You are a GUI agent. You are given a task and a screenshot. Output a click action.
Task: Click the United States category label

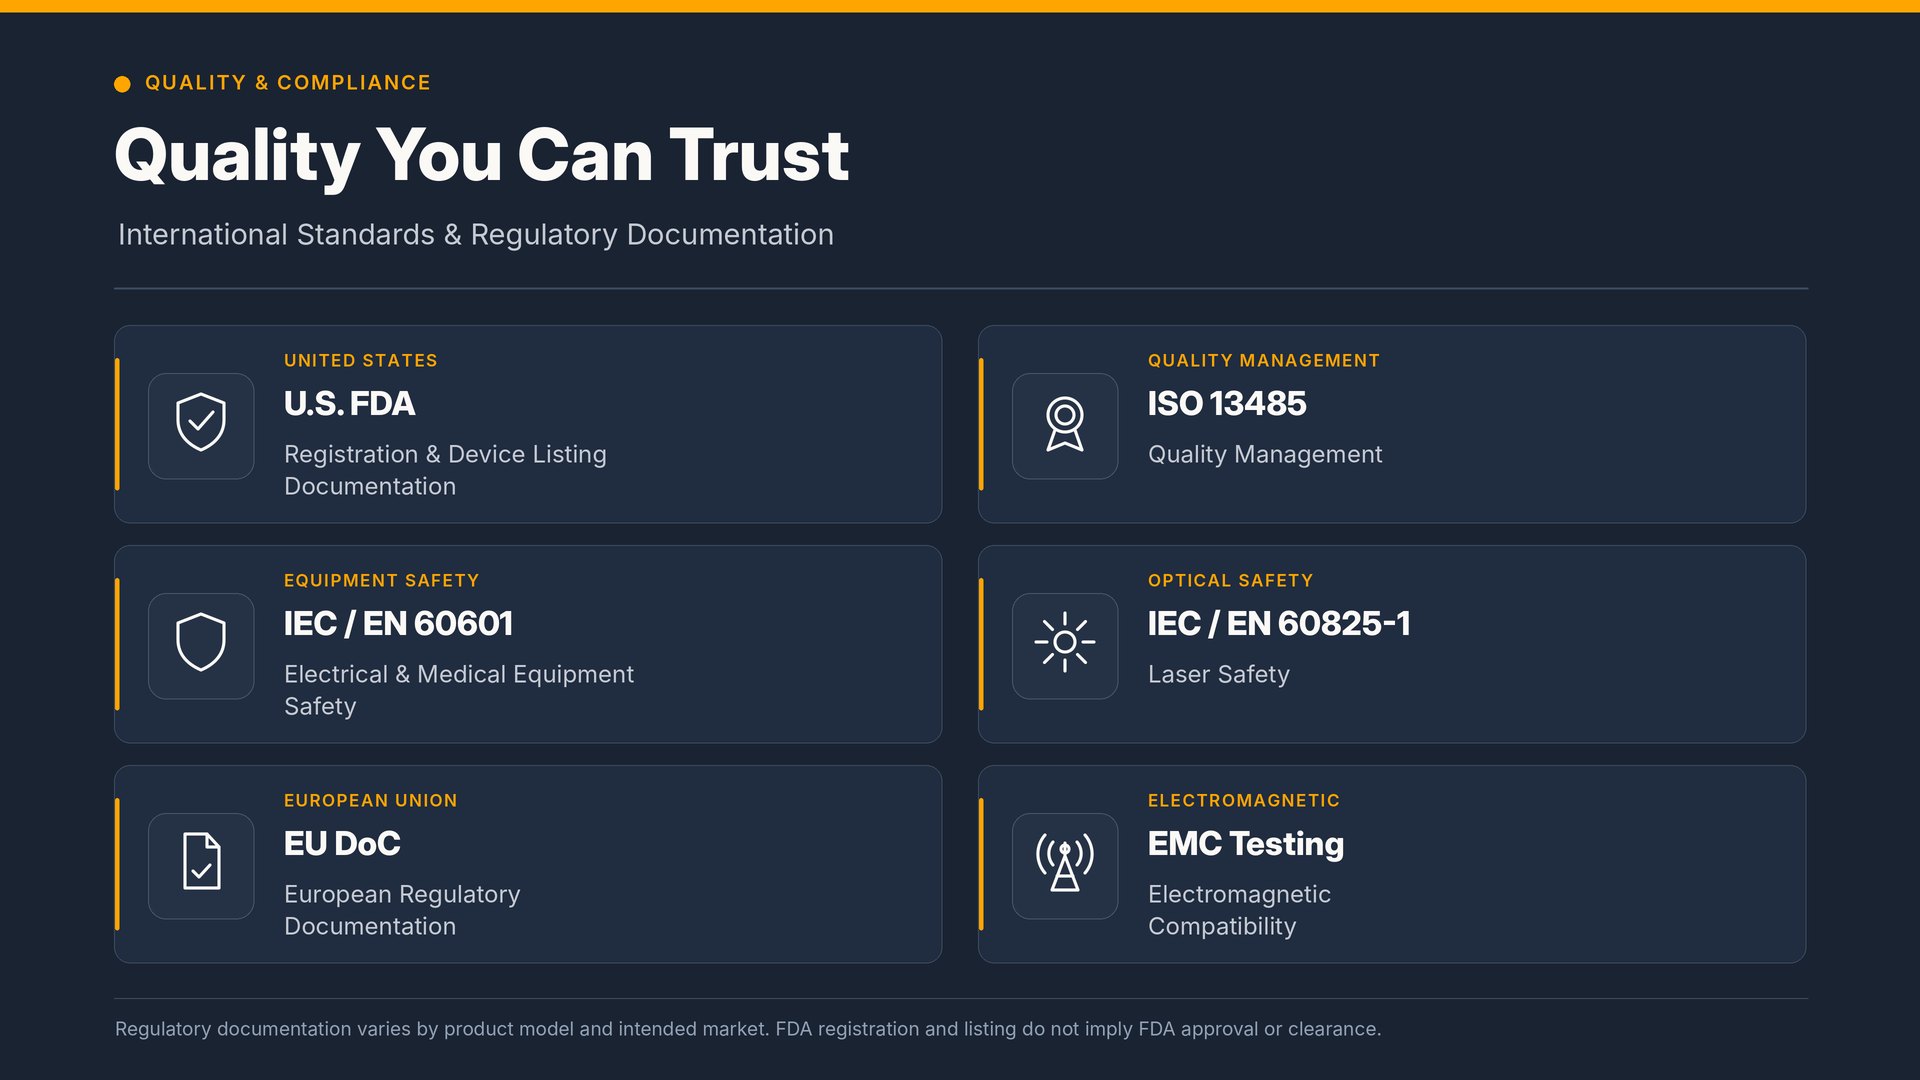pyautogui.click(x=361, y=361)
